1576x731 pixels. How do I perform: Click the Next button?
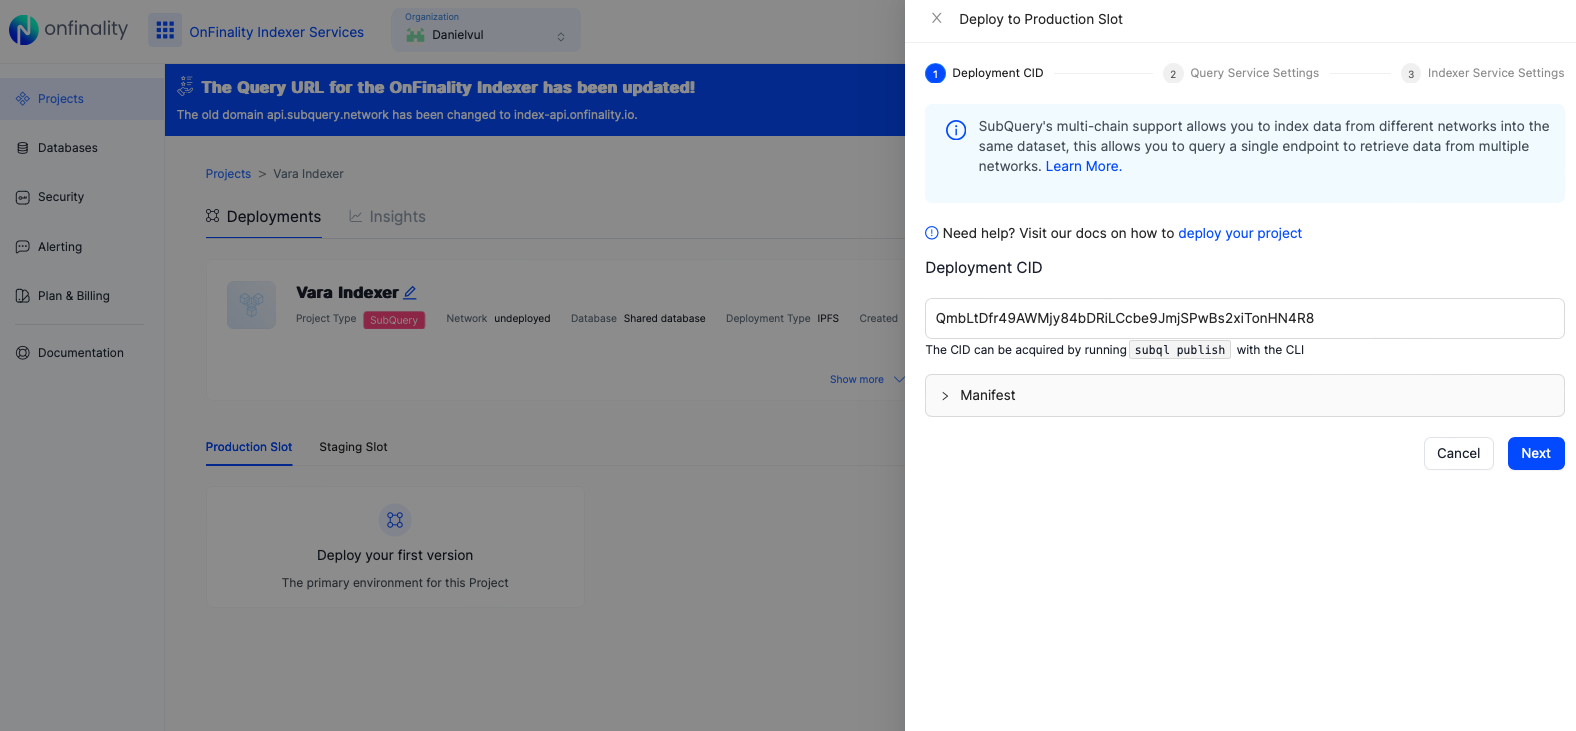pyautogui.click(x=1536, y=453)
